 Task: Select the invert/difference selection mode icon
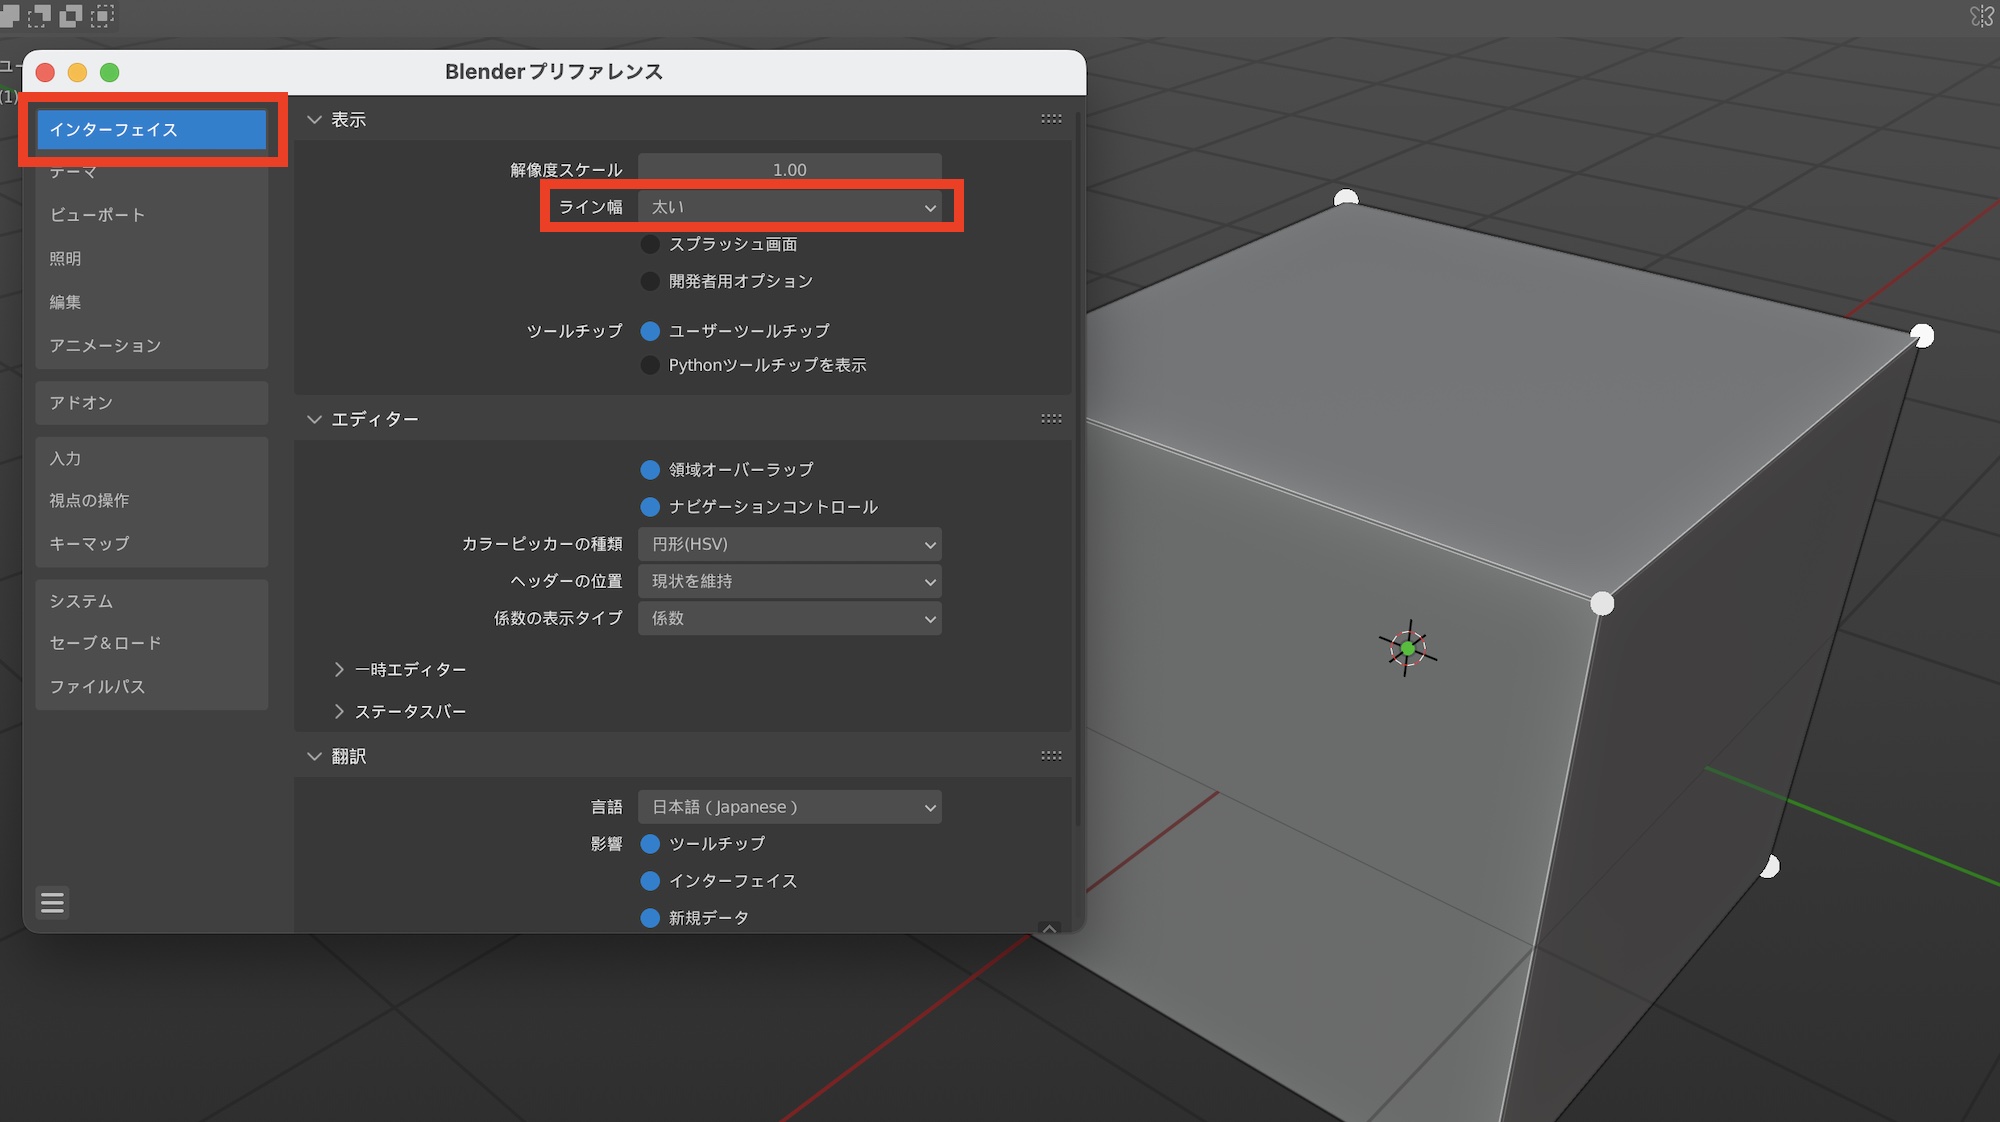coord(71,15)
